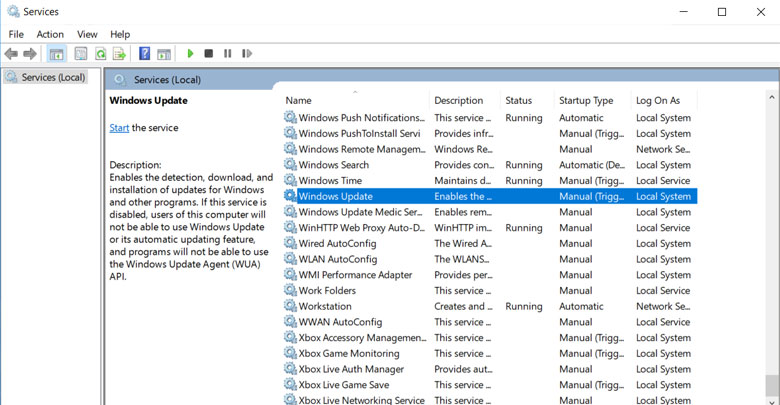Click the Back arrow in the toolbar
This screenshot has width=780, height=405.
point(11,54)
